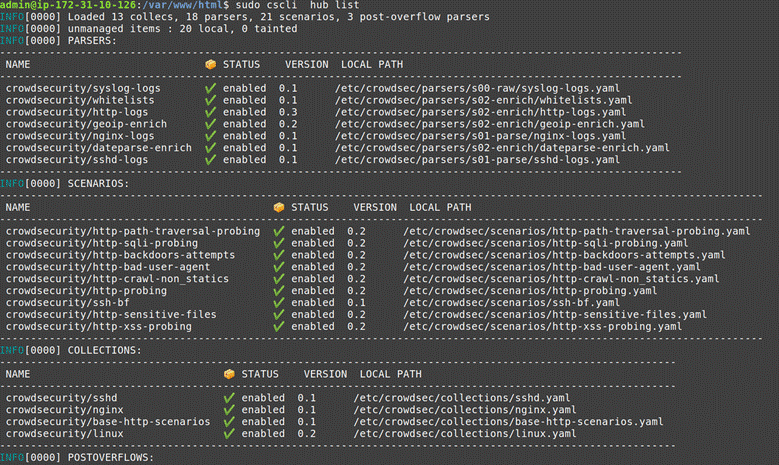Click the green checkmark for crowdsecurity/nginx-logs
Image resolution: width=779 pixels, height=465 pixels.
point(211,136)
